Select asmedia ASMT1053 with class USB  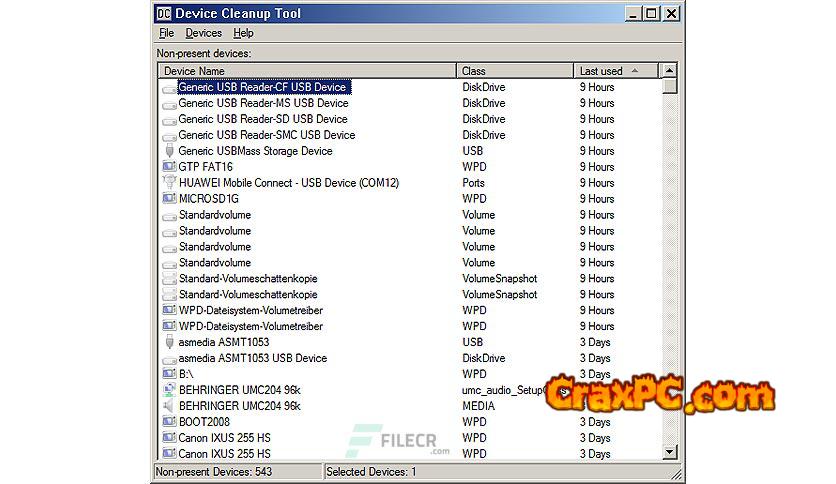tap(224, 342)
